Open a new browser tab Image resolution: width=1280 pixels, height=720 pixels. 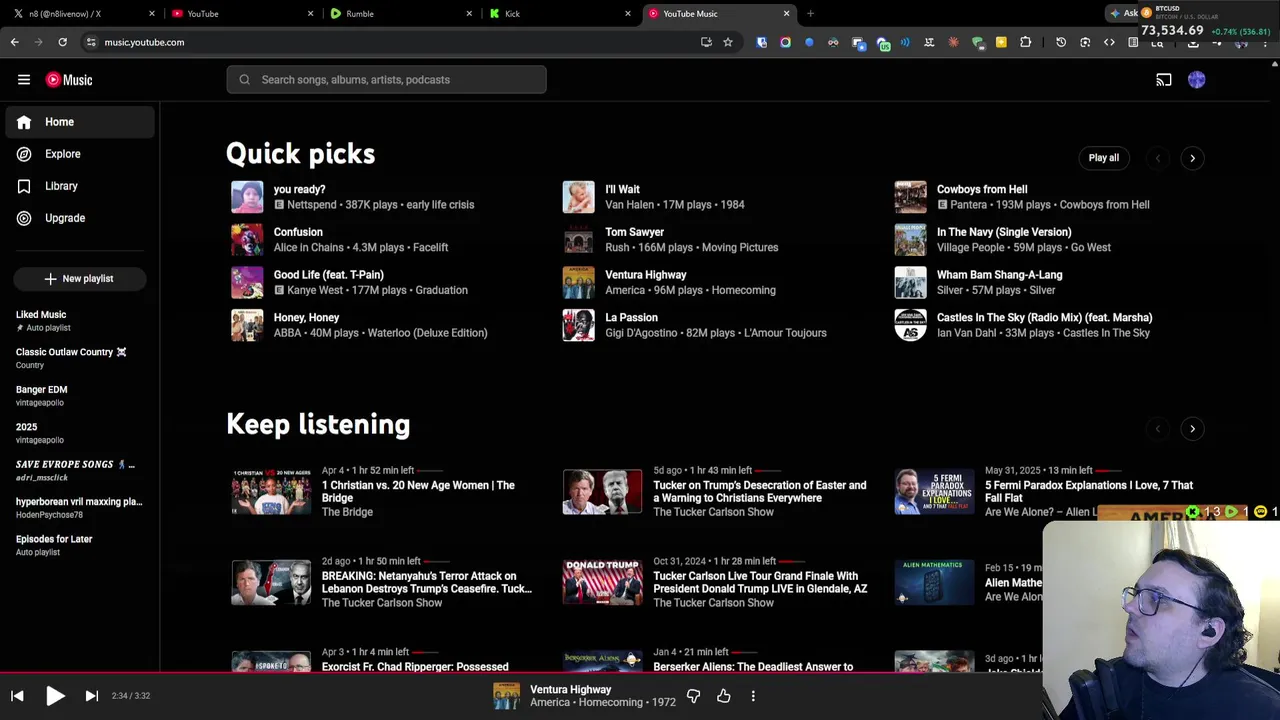coord(810,14)
